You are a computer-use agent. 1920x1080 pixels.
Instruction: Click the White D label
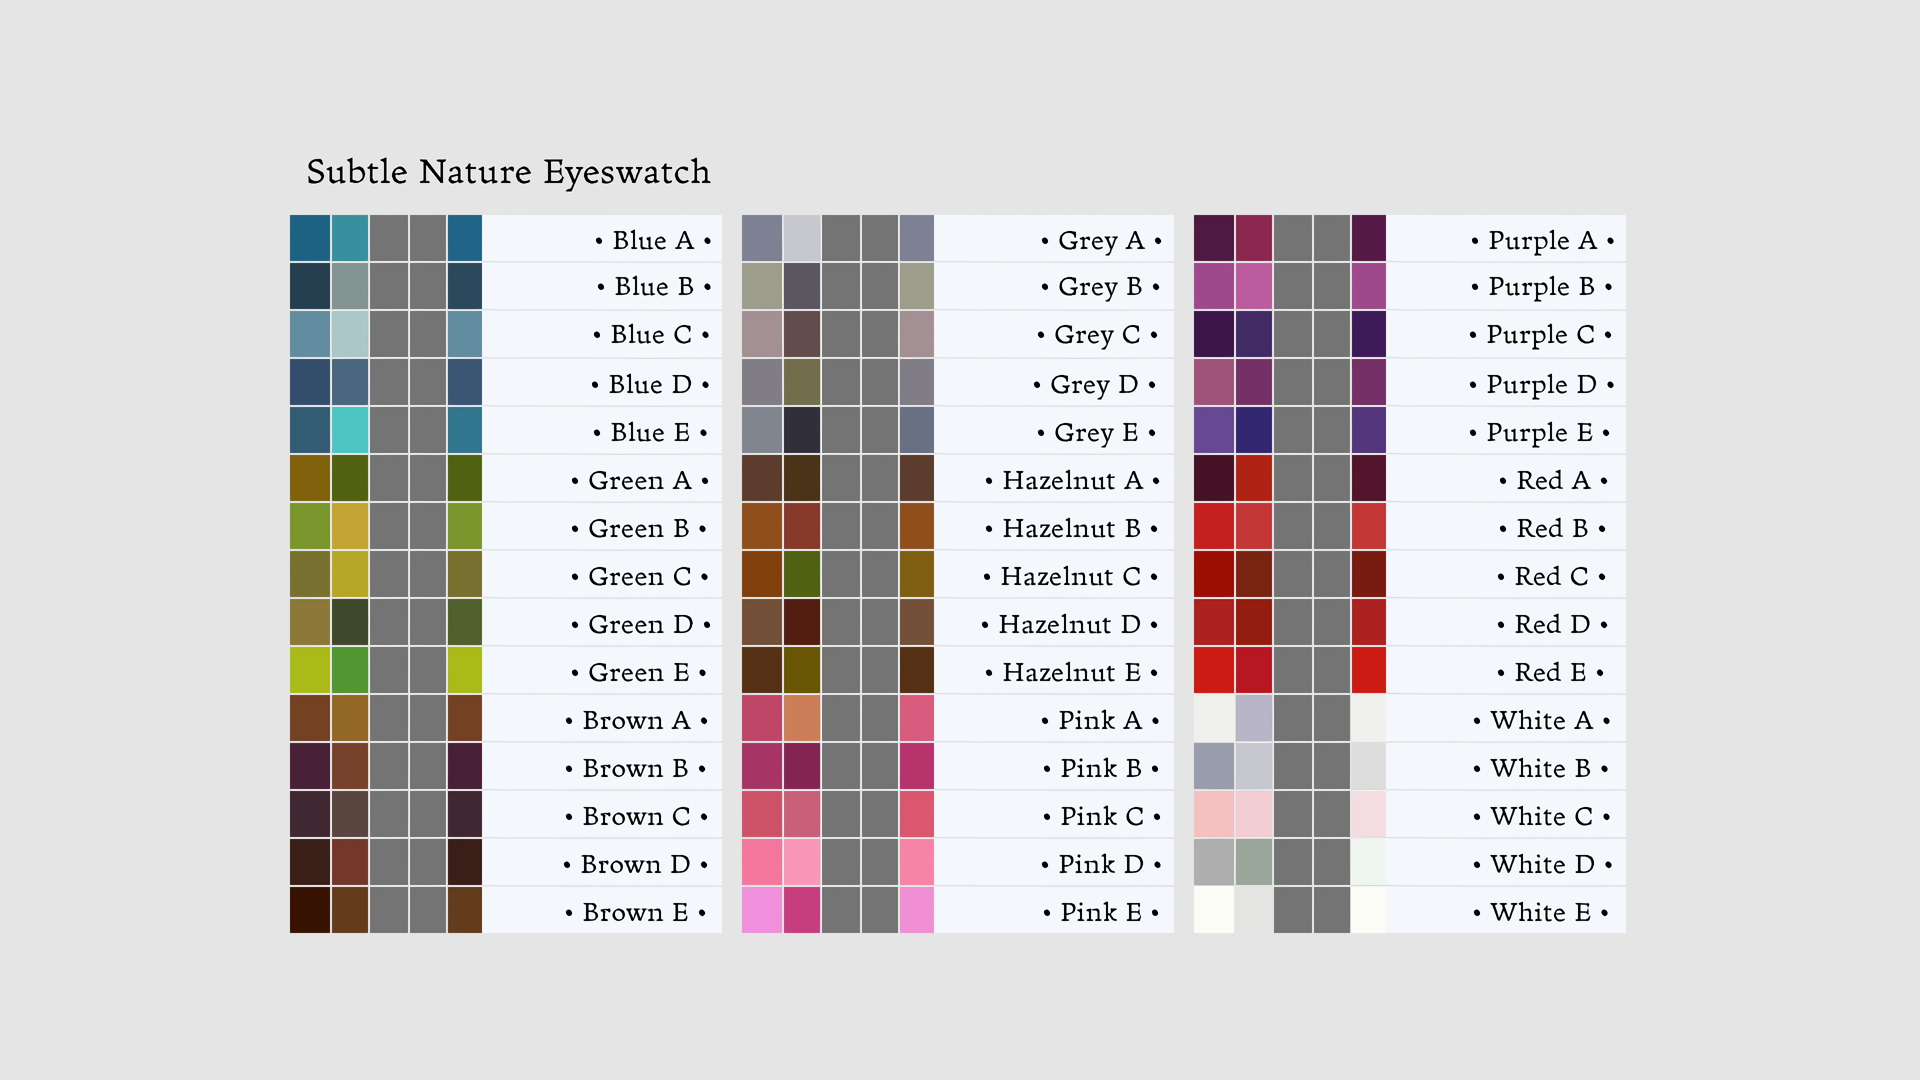pos(1541,864)
